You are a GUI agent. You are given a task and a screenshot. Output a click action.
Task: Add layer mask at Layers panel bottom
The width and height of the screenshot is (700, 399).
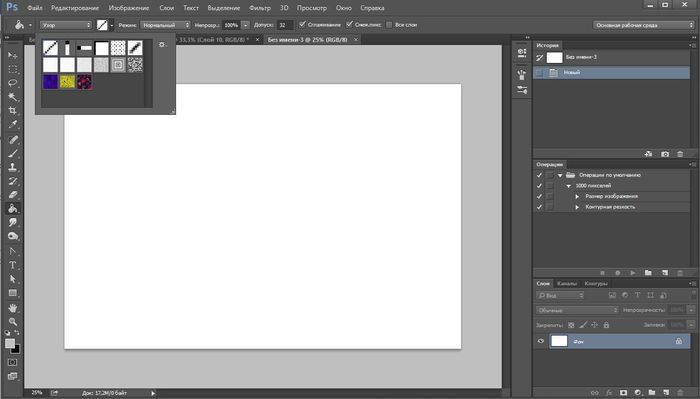[x=623, y=393]
